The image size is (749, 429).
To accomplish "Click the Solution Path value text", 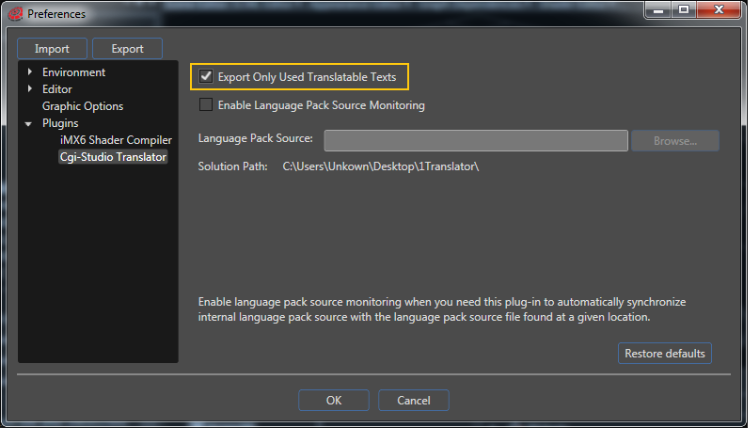I will tap(381, 166).
